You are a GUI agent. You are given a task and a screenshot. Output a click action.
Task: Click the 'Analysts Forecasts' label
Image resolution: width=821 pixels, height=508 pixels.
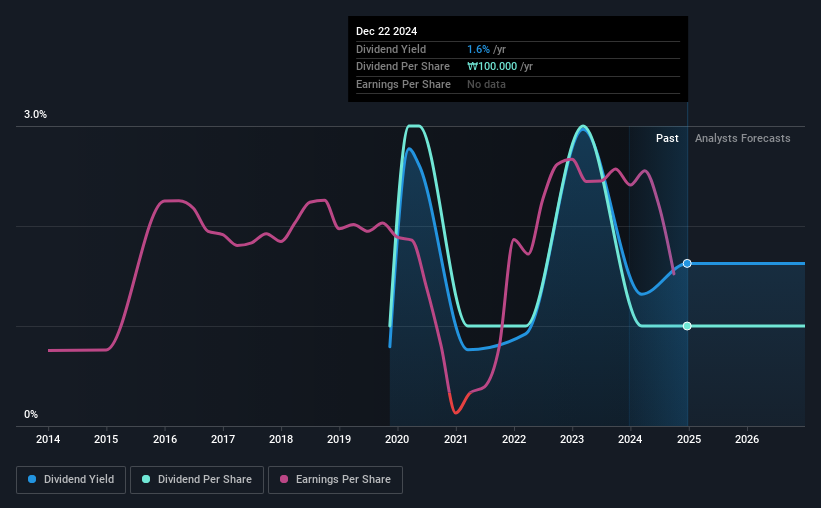tap(742, 138)
